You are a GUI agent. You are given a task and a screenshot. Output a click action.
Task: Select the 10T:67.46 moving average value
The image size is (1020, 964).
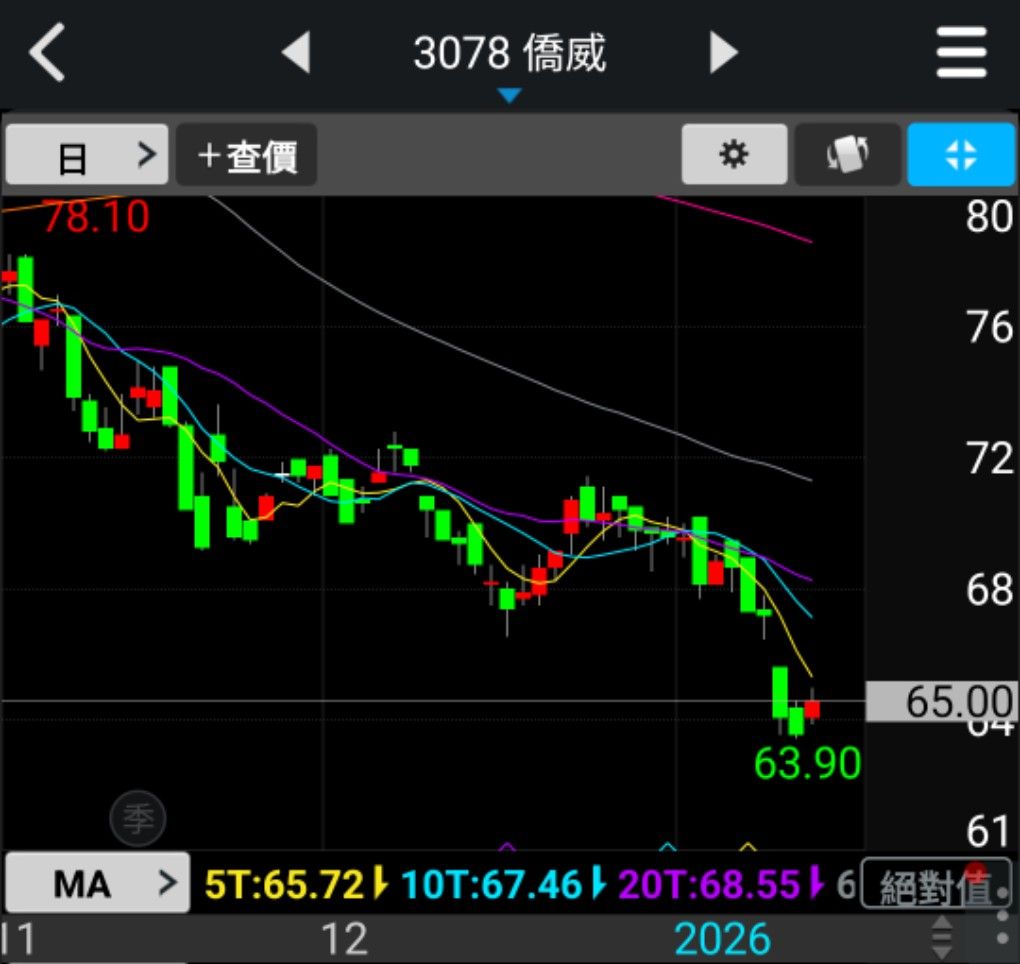(x=492, y=885)
